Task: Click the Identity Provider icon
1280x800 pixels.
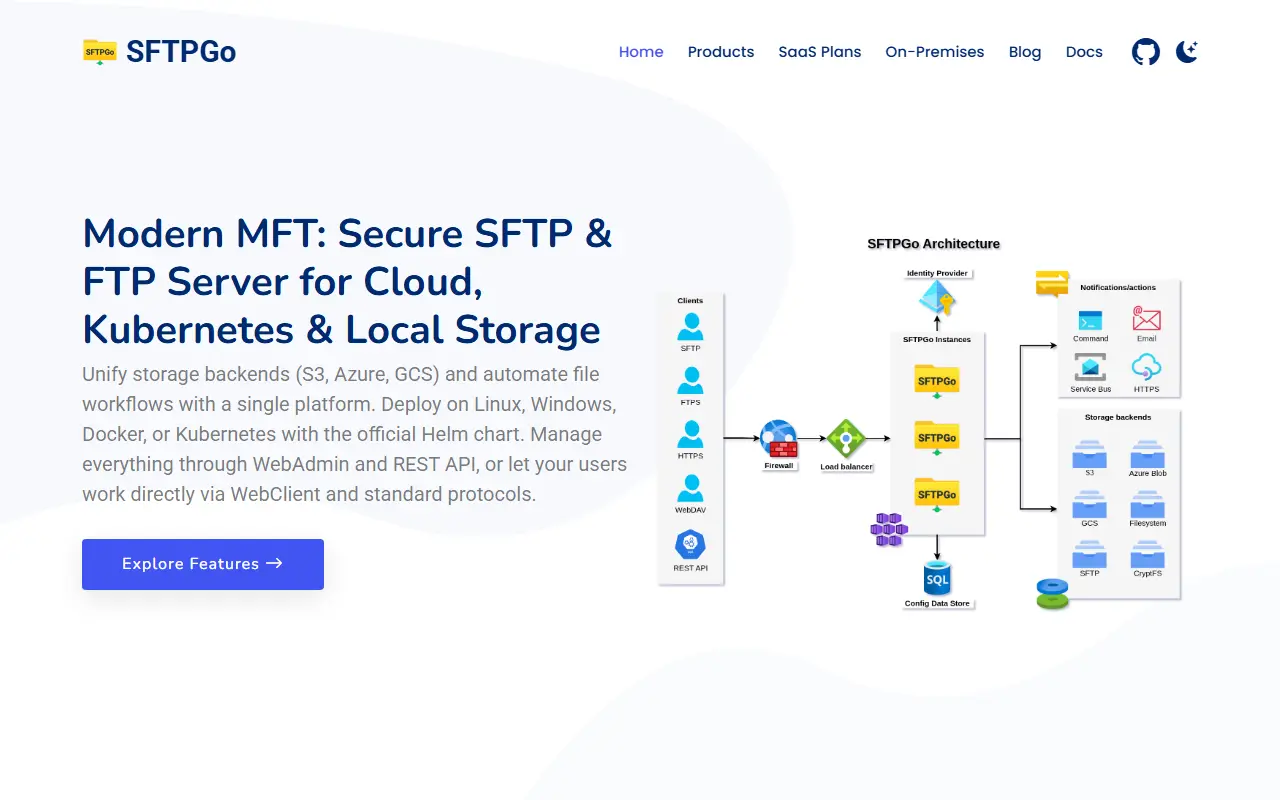Action: click(x=938, y=297)
